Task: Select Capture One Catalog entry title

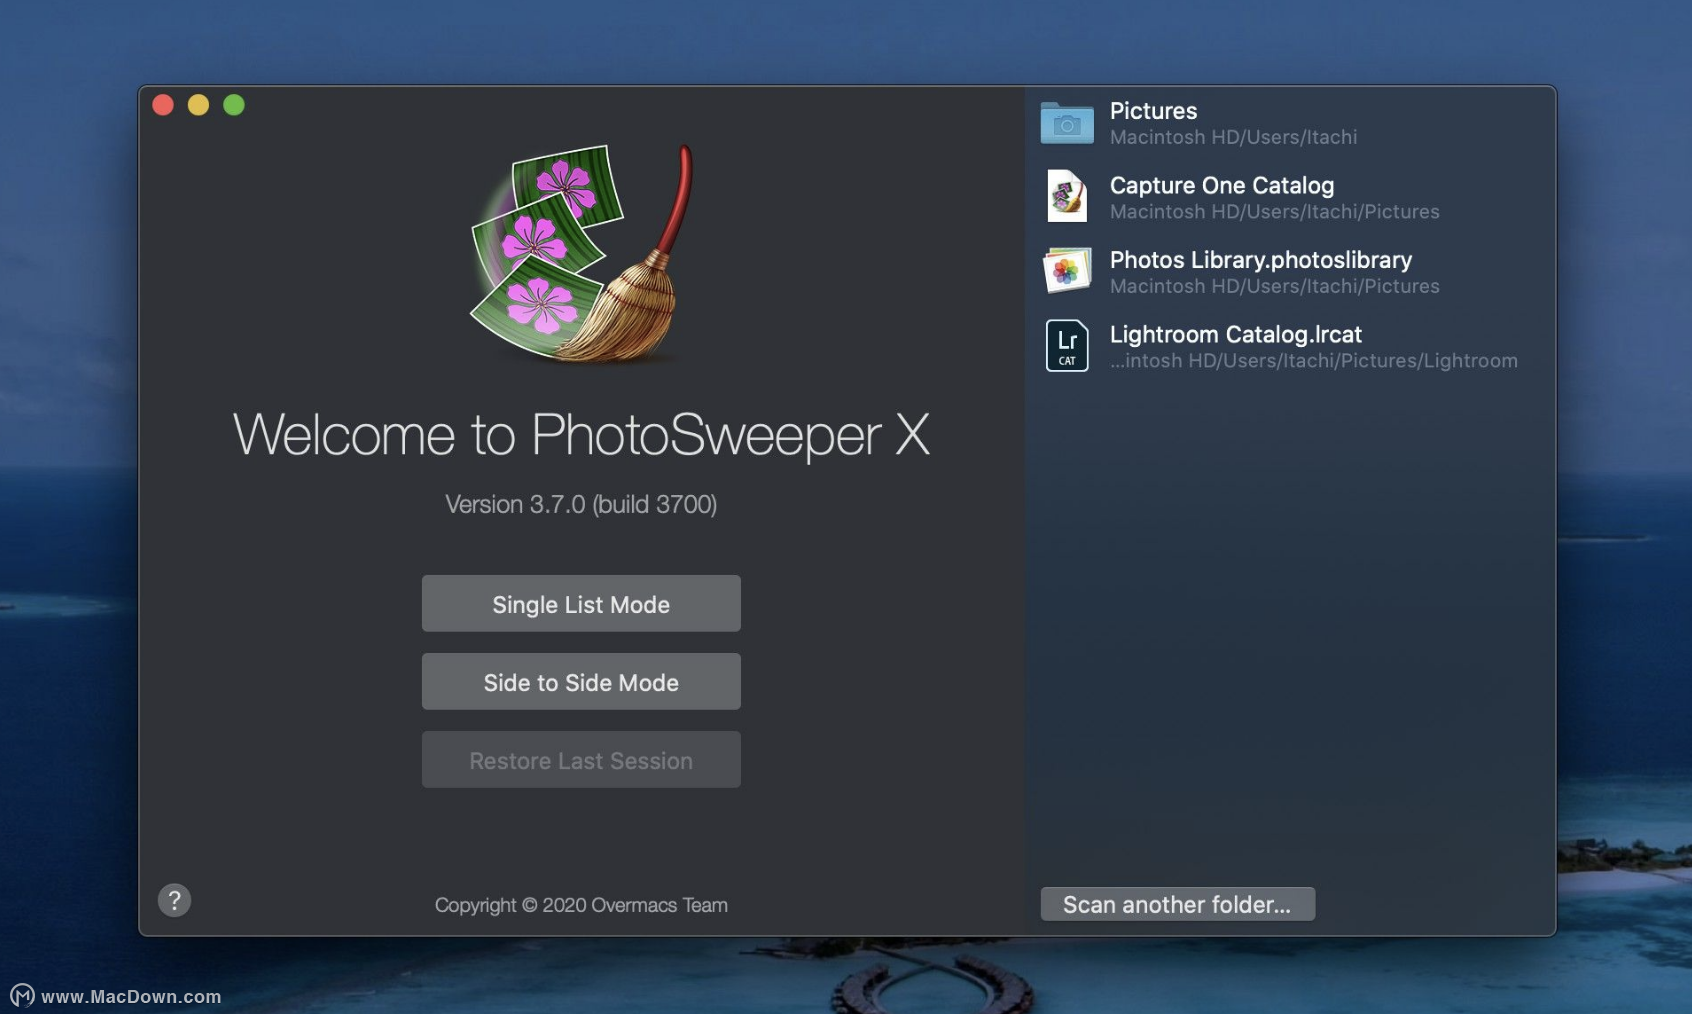Action: coord(1221,186)
